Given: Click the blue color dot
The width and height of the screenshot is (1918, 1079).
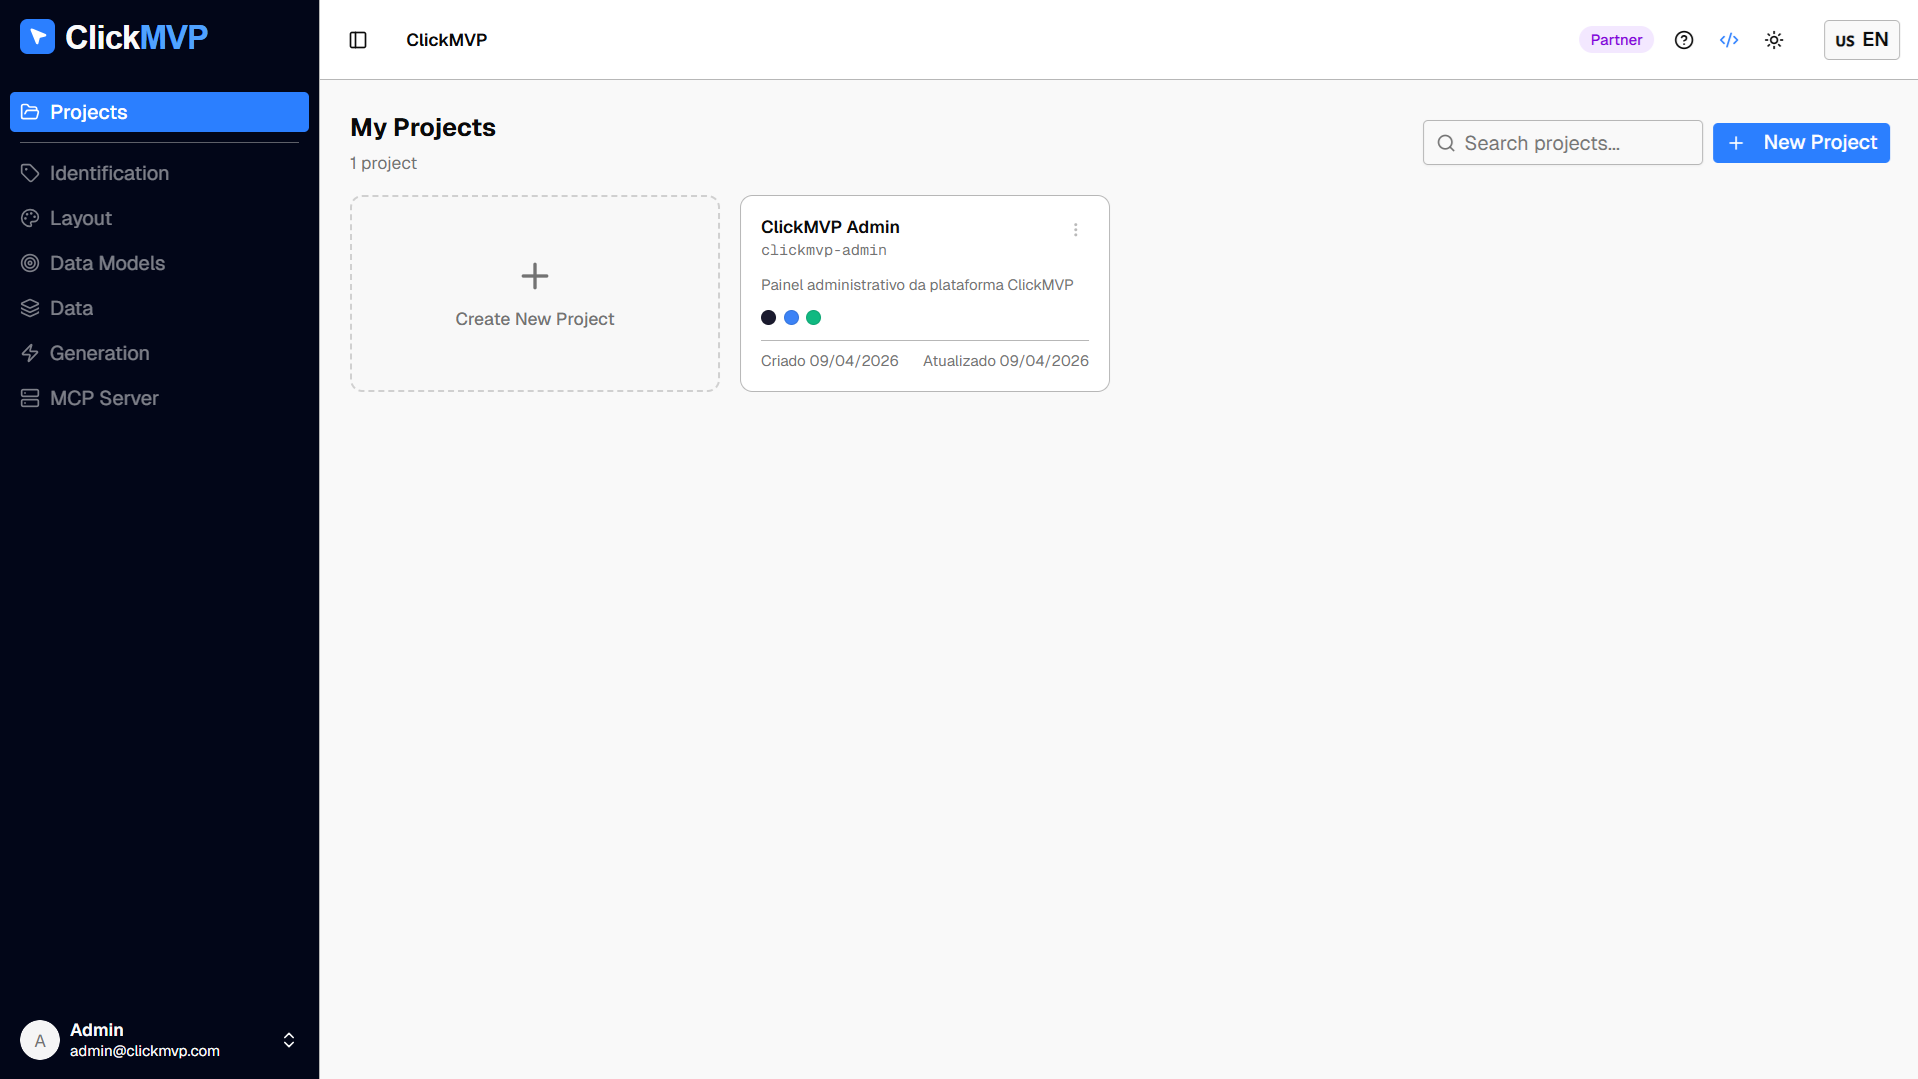Looking at the screenshot, I should pyautogui.click(x=791, y=318).
